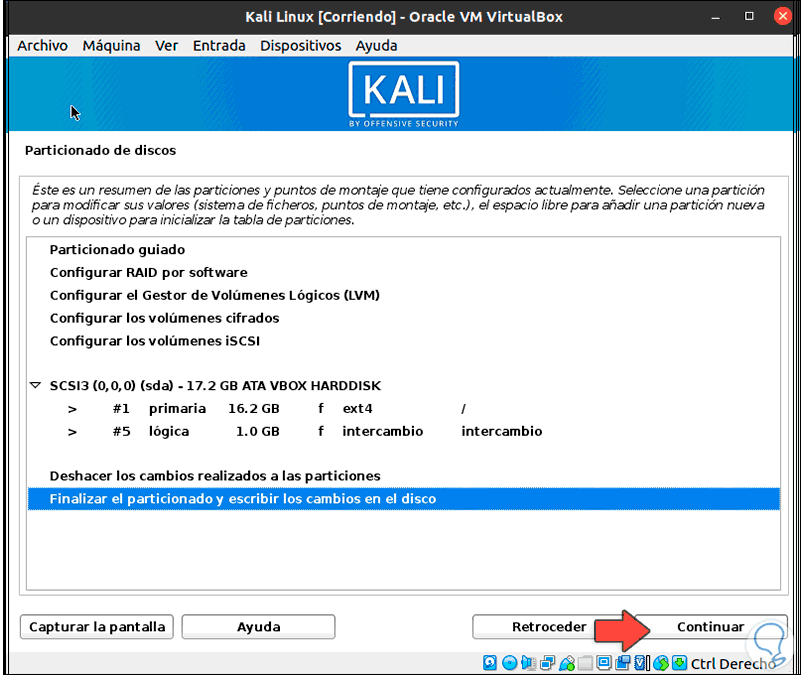Viewport: 804px width, 675px height.
Task: Click the mouse integration status icon
Action: pyautogui.click(x=661, y=663)
